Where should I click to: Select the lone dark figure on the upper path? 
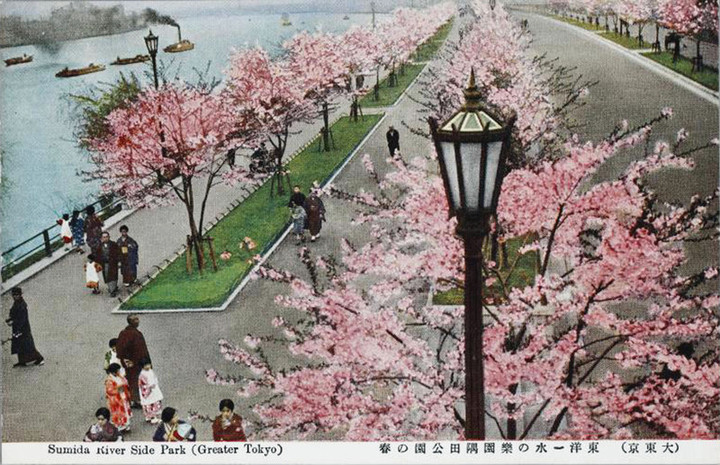click(x=393, y=141)
